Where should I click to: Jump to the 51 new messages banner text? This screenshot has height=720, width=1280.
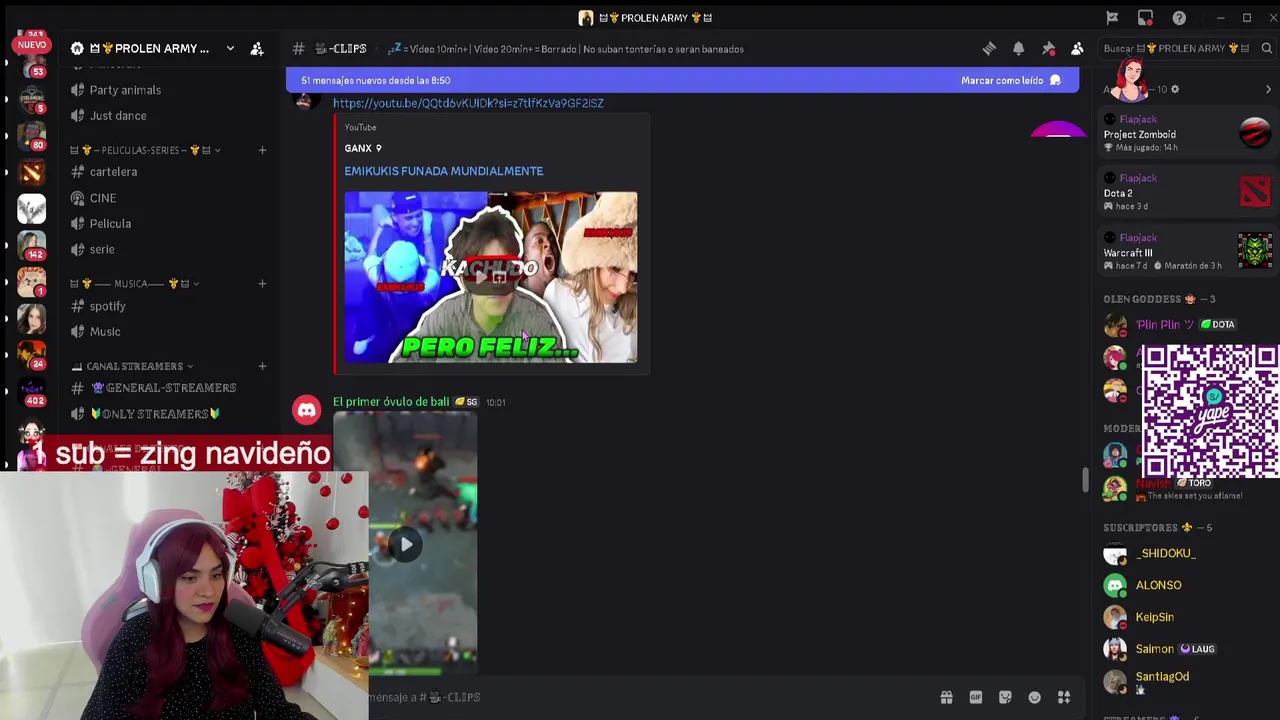click(375, 80)
